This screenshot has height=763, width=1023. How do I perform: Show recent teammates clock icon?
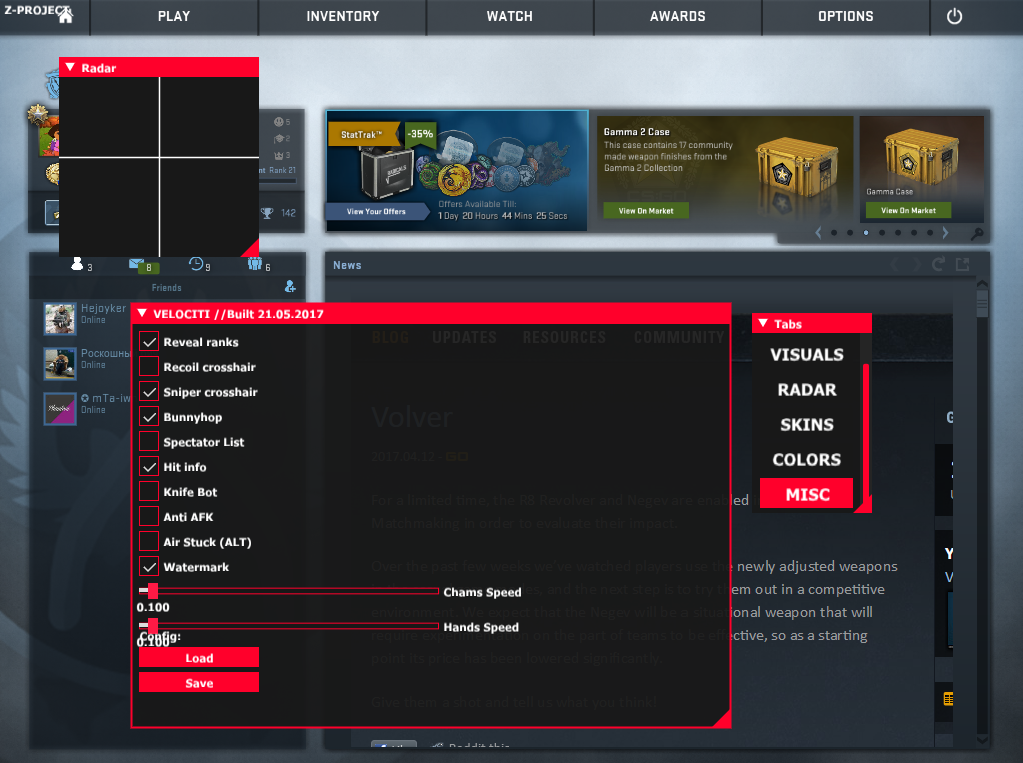196,264
